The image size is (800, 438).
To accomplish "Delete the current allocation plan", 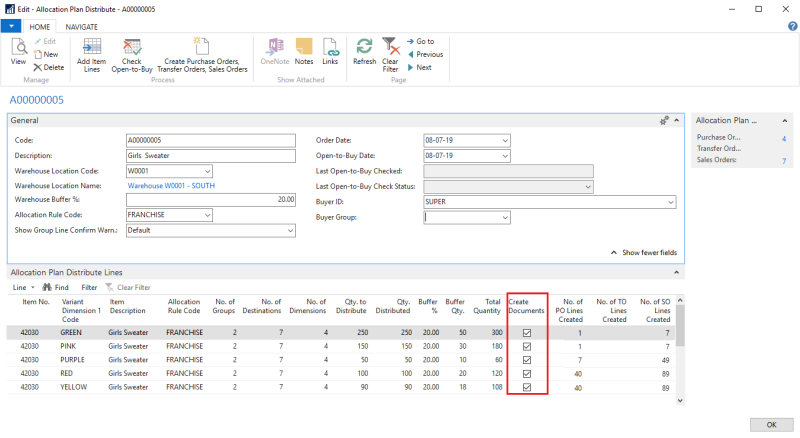I will tap(49, 67).
